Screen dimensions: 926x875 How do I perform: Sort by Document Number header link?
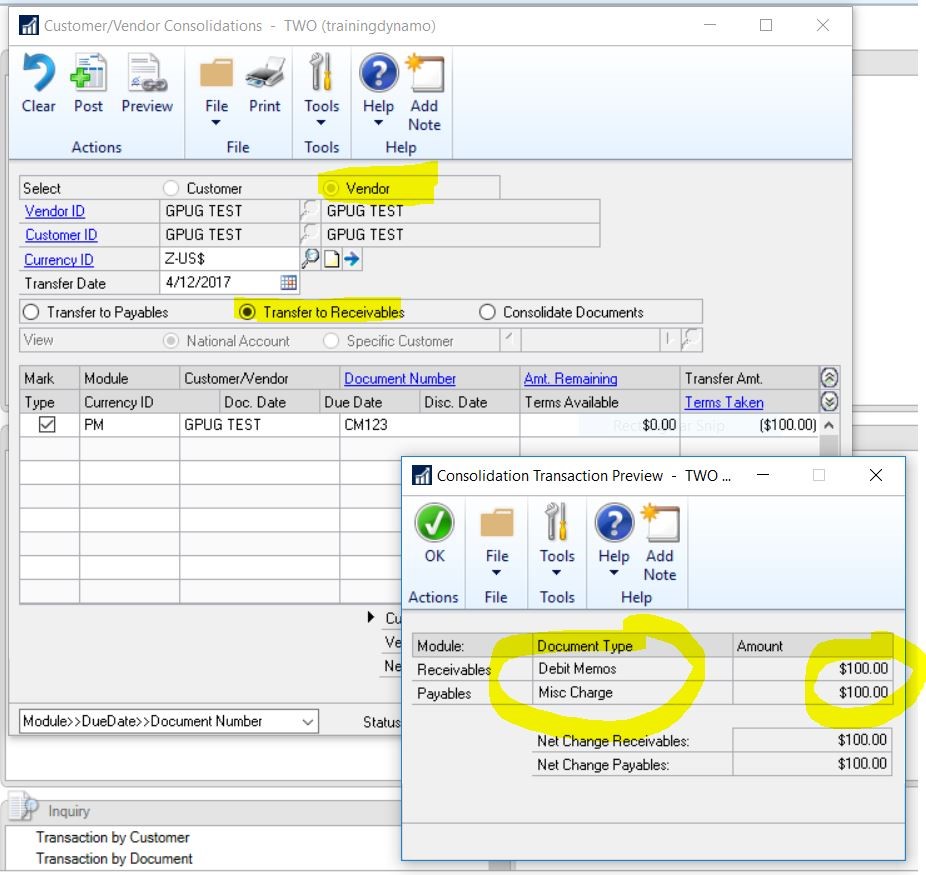point(400,378)
